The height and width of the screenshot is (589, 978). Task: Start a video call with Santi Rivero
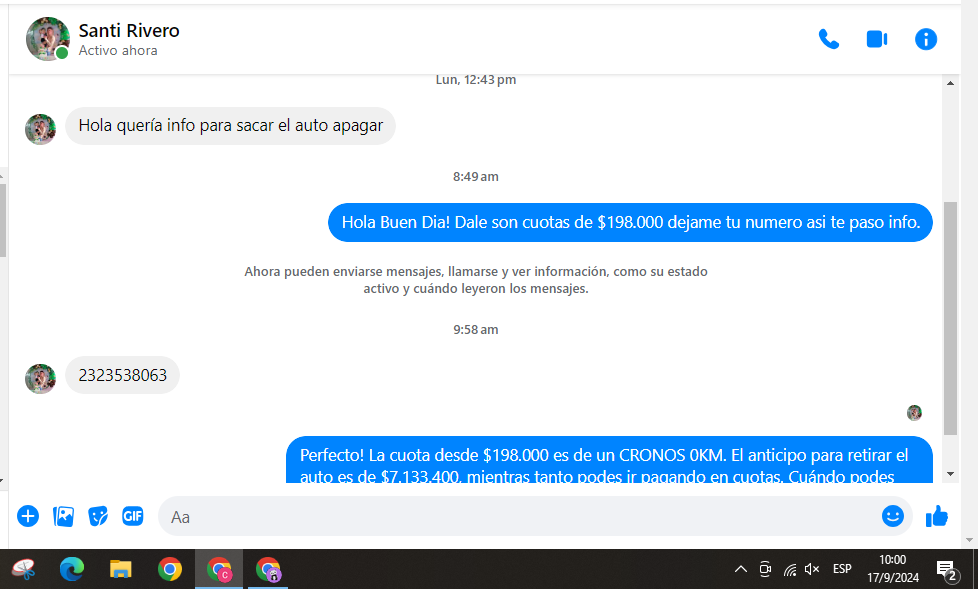tap(877, 39)
